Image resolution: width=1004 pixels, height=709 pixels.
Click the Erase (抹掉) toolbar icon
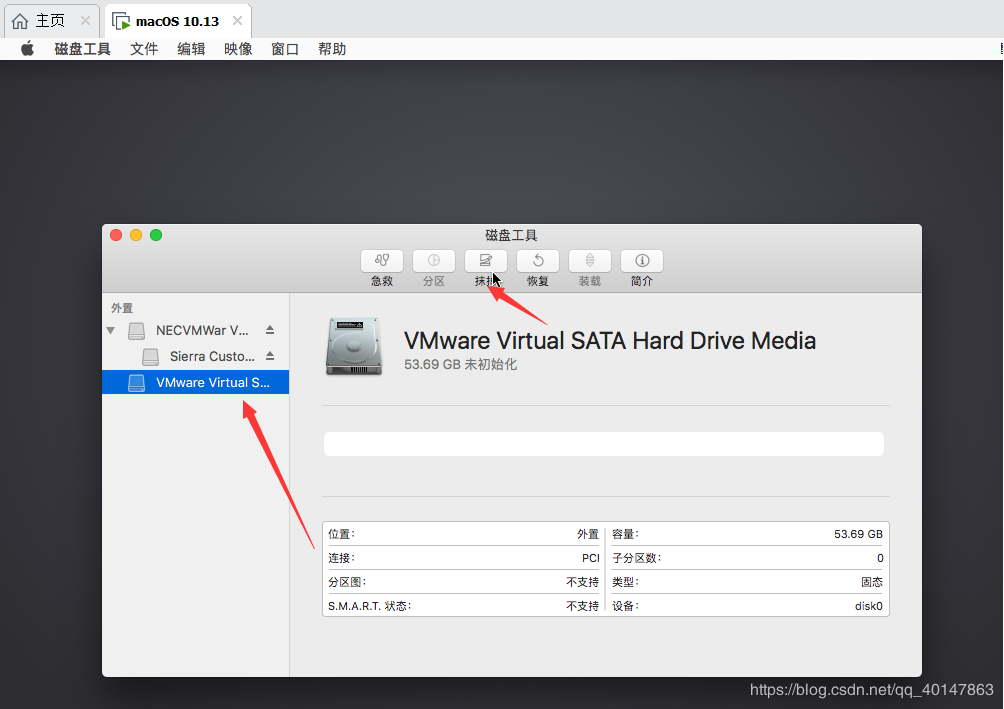click(486, 261)
